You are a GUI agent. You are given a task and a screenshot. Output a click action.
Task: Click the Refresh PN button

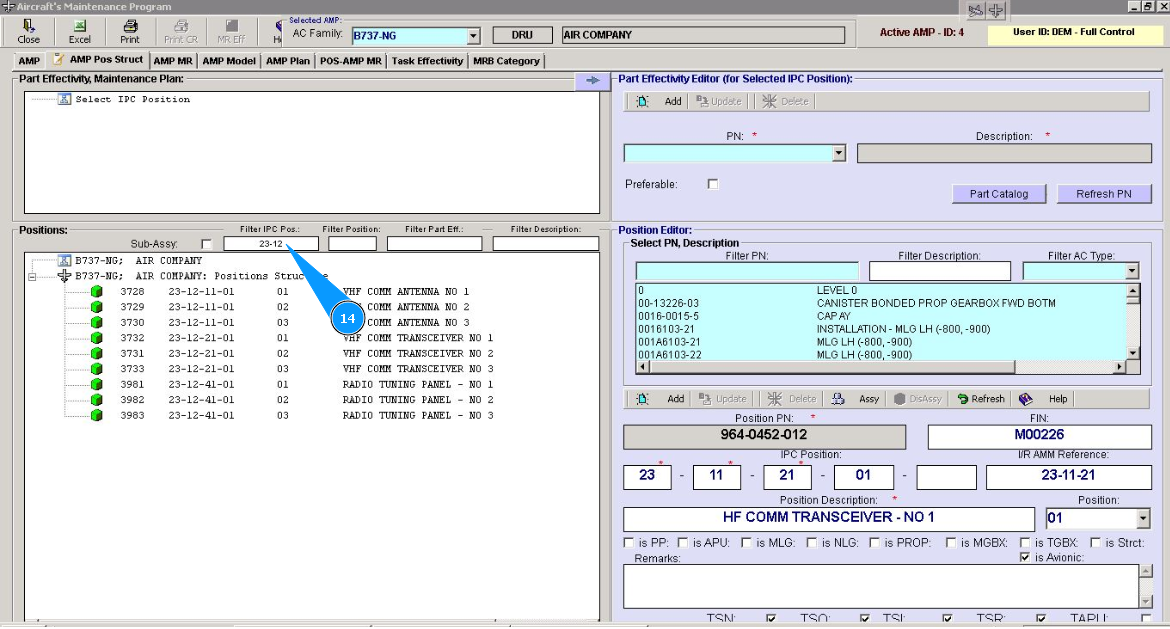1103,194
